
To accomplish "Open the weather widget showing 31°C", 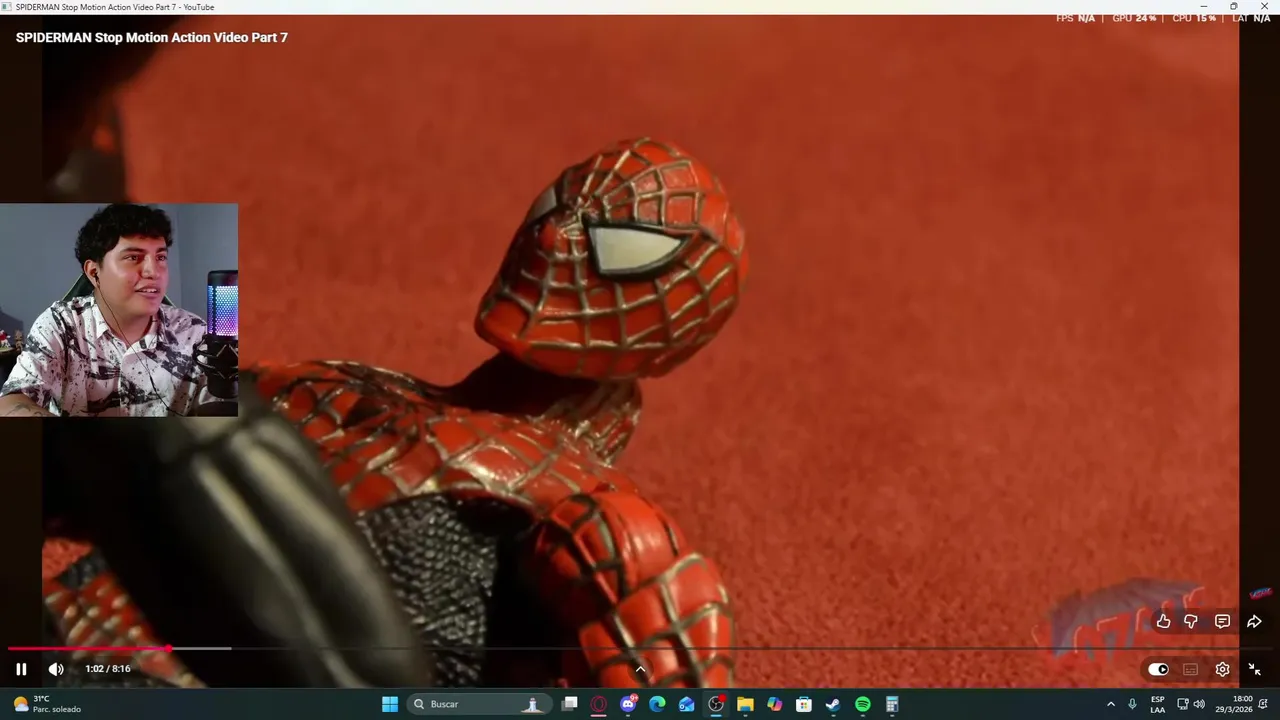I will pyautogui.click(x=46, y=704).
